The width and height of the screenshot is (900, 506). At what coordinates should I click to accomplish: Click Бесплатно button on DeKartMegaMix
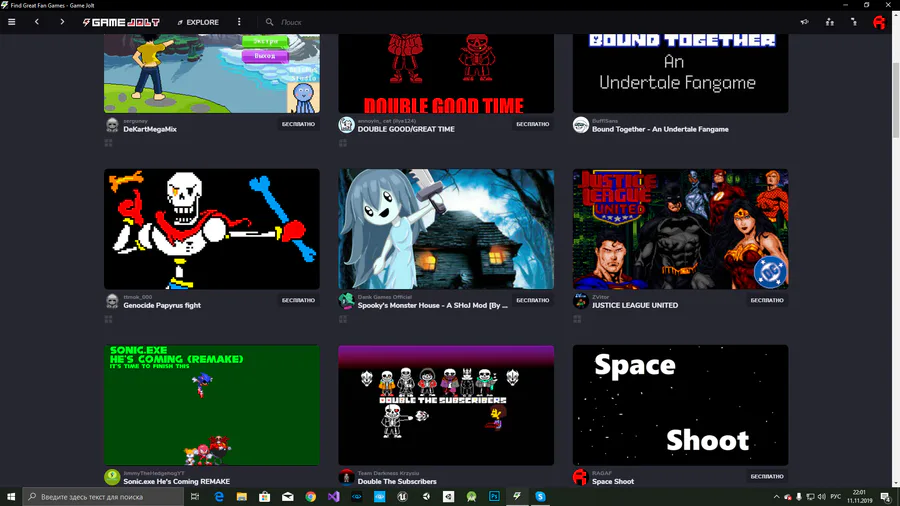[298, 124]
